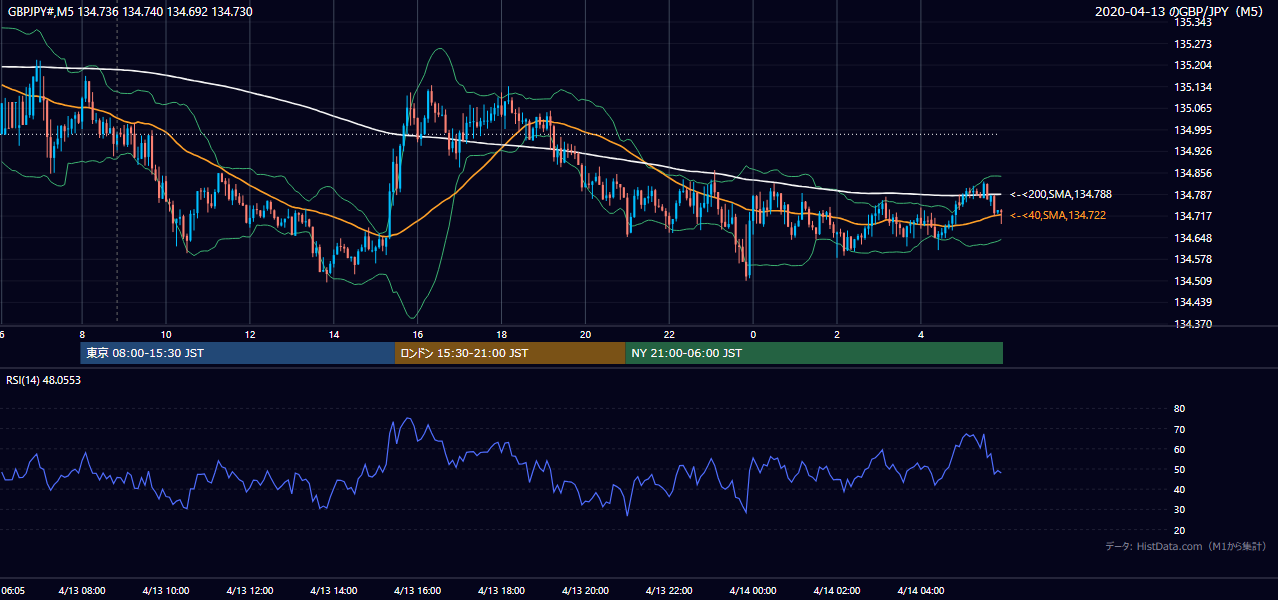Click the 135.065 price axis label

[1193, 108]
